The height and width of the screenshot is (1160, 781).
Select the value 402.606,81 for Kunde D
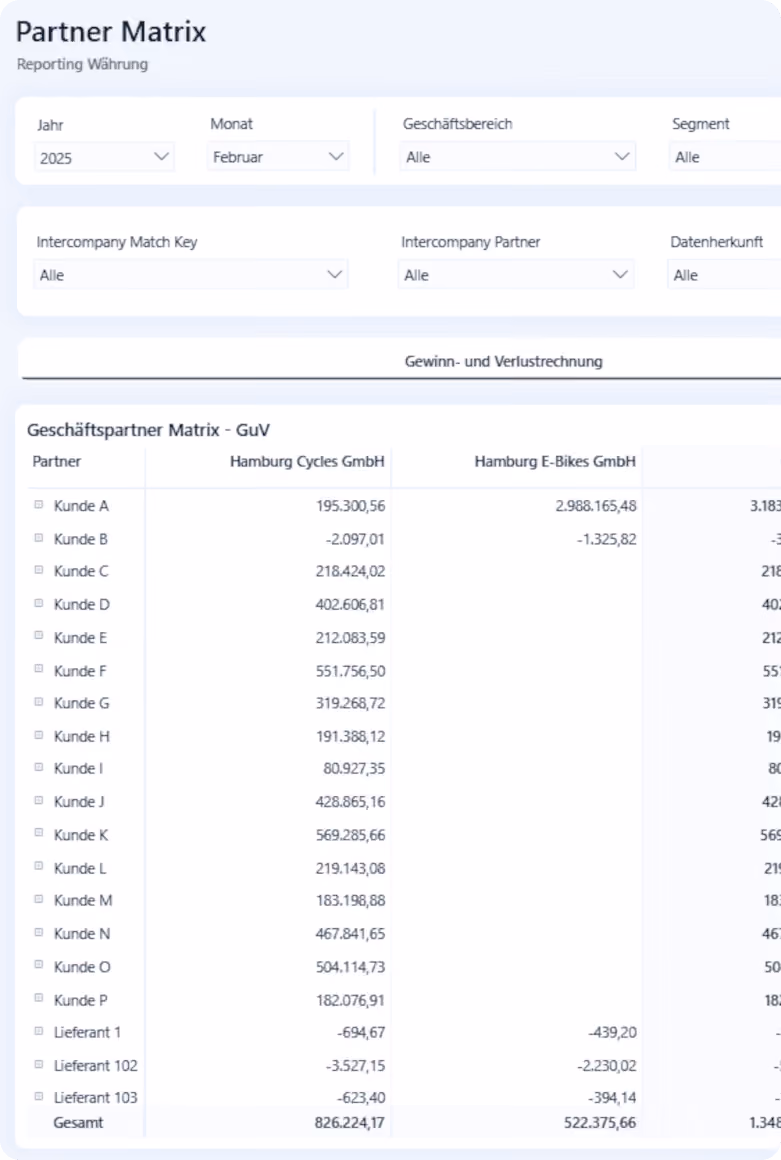click(351, 604)
